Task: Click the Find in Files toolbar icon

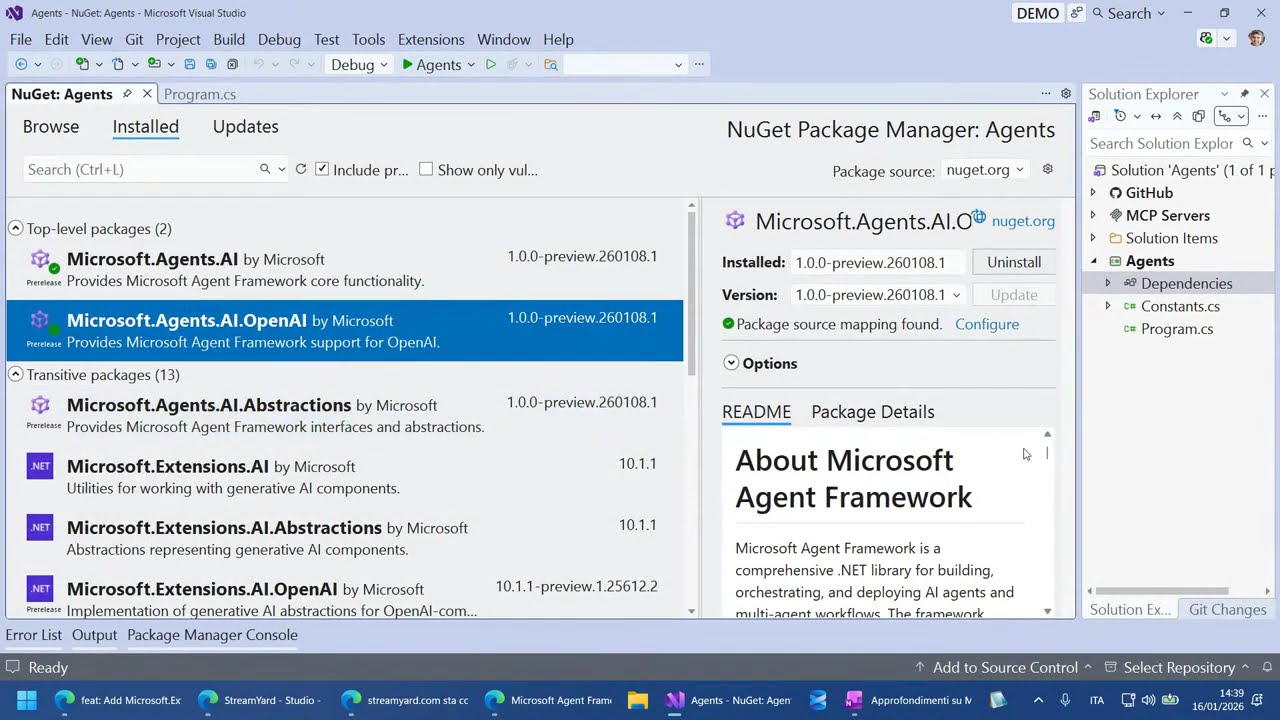Action: 551,64
